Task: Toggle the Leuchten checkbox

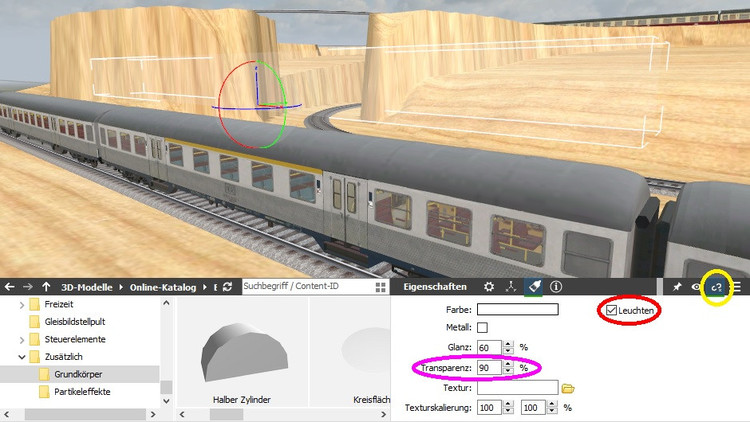Action: pos(611,310)
